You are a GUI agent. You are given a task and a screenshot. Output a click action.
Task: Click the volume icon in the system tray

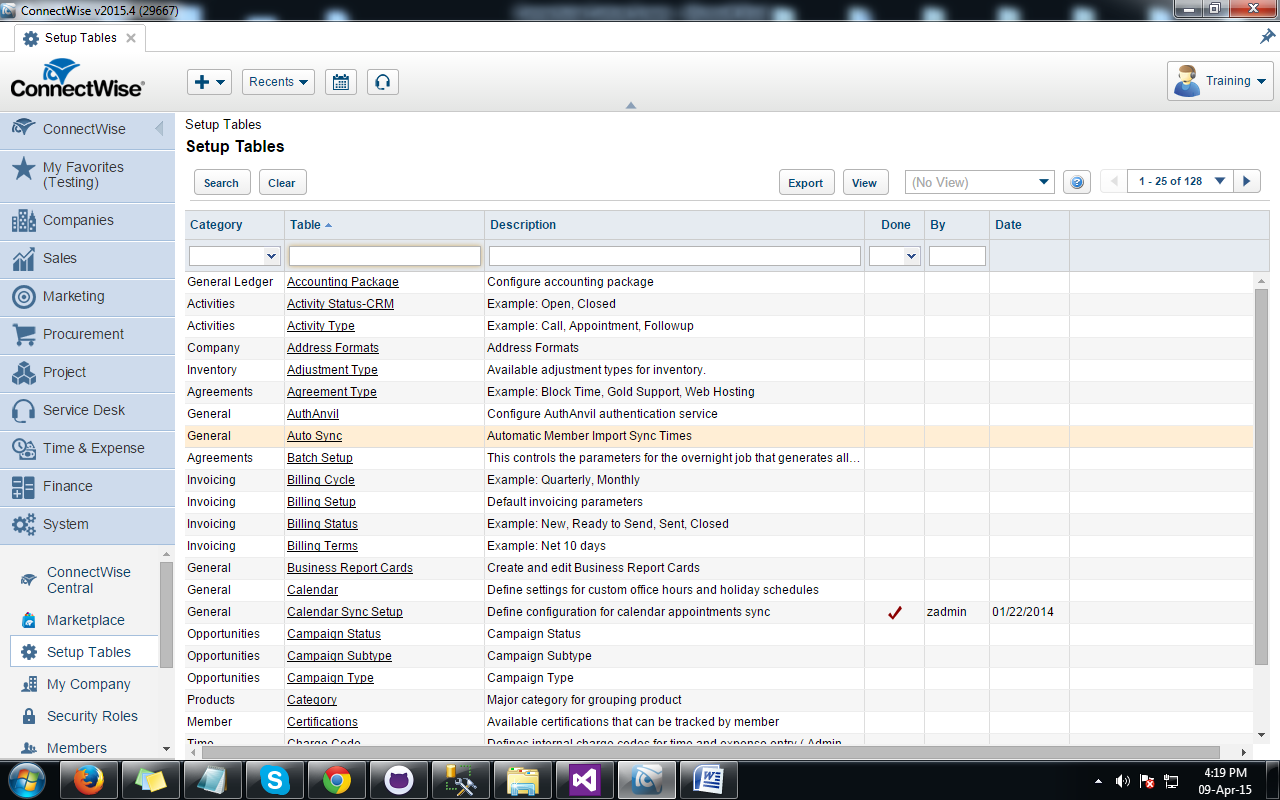tap(1123, 781)
